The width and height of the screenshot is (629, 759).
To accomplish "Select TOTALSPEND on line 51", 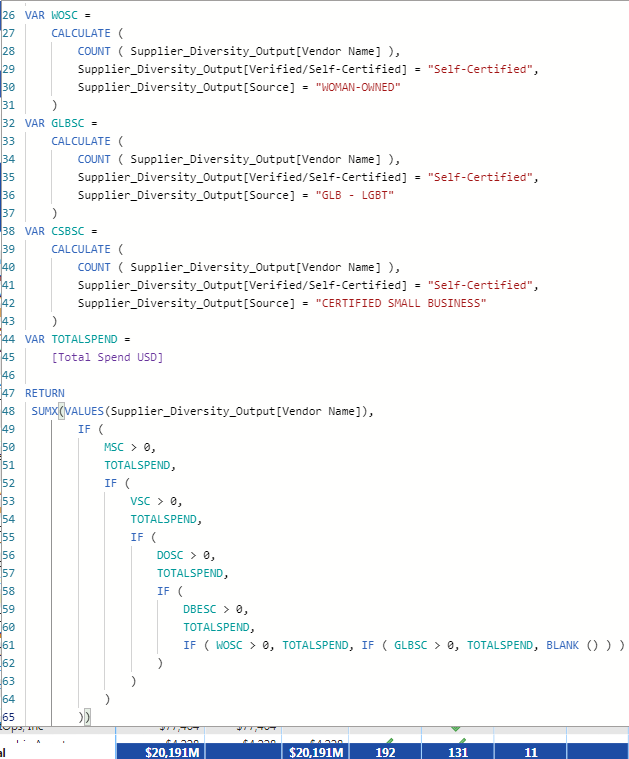I will pyautogui.click(x=137, y=465).
